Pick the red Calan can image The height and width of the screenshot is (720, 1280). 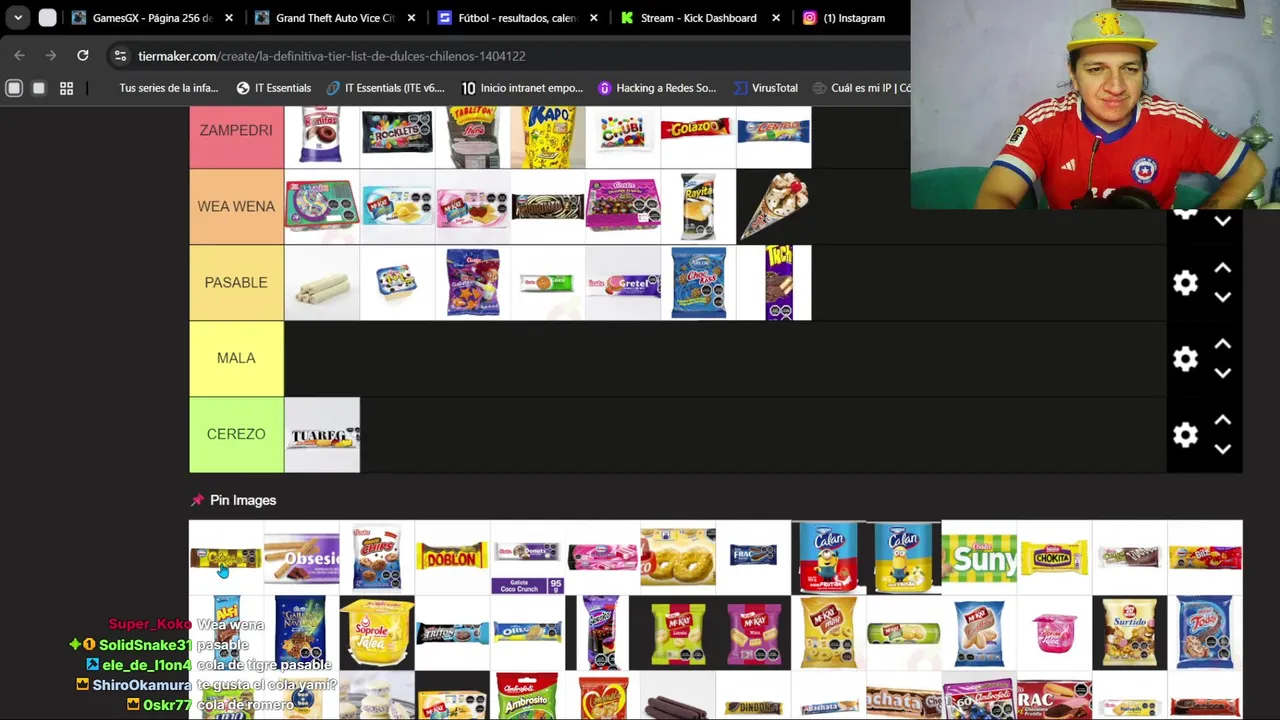click(x=828, y=558)
